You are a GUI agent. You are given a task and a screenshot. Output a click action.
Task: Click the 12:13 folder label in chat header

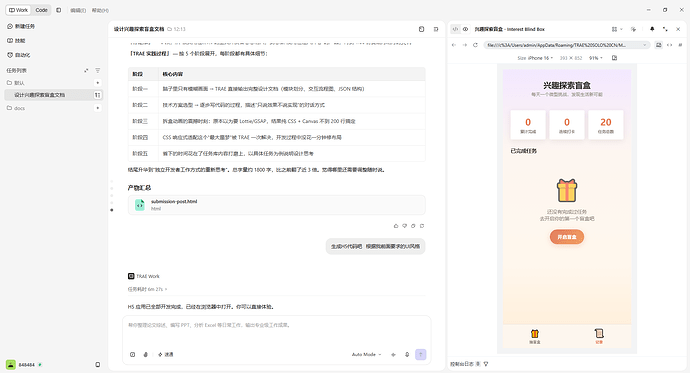[x=176, y=29]
